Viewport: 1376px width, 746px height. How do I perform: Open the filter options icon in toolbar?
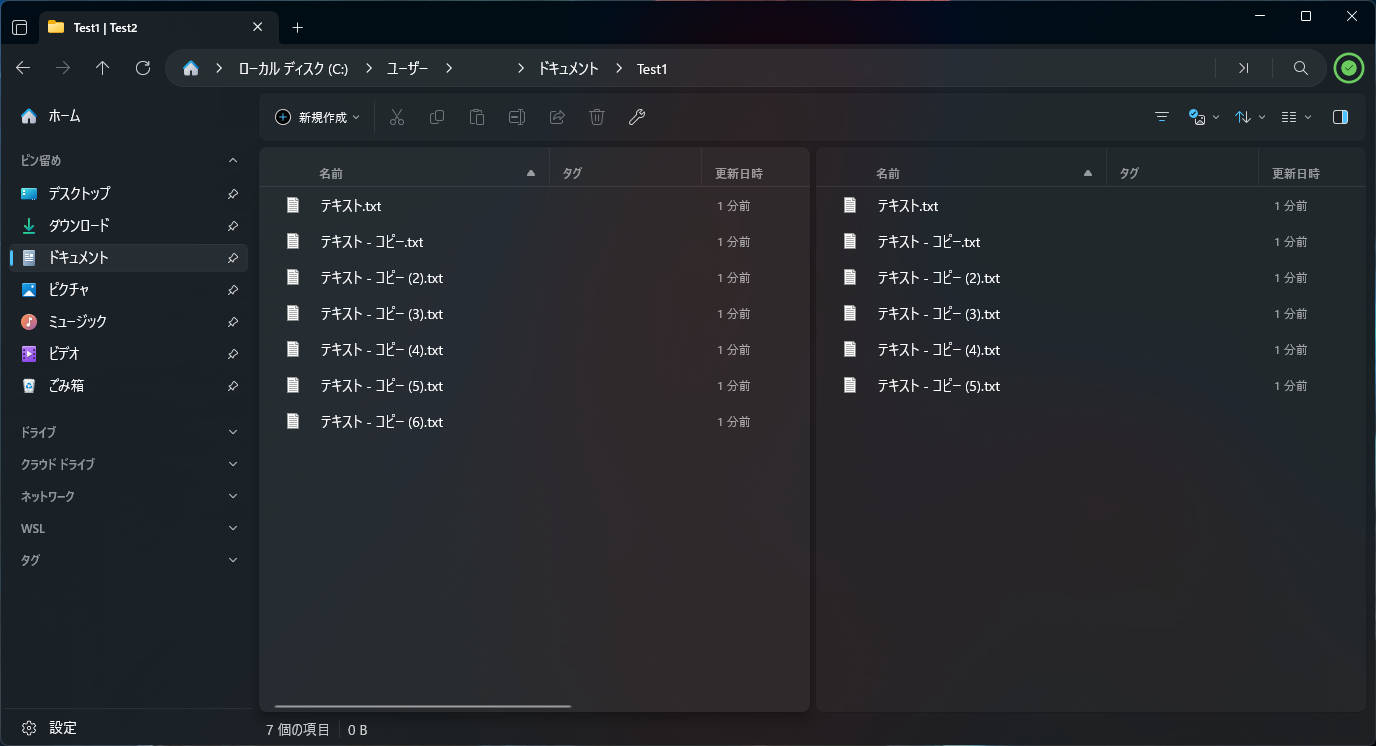click(x=1162, y=117)
